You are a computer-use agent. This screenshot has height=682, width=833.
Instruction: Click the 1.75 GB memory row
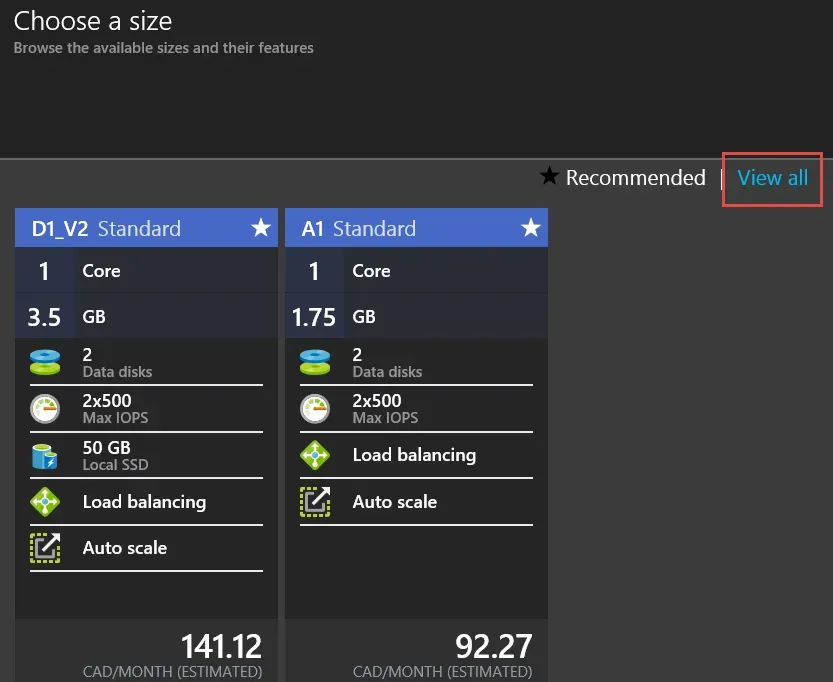416,317
